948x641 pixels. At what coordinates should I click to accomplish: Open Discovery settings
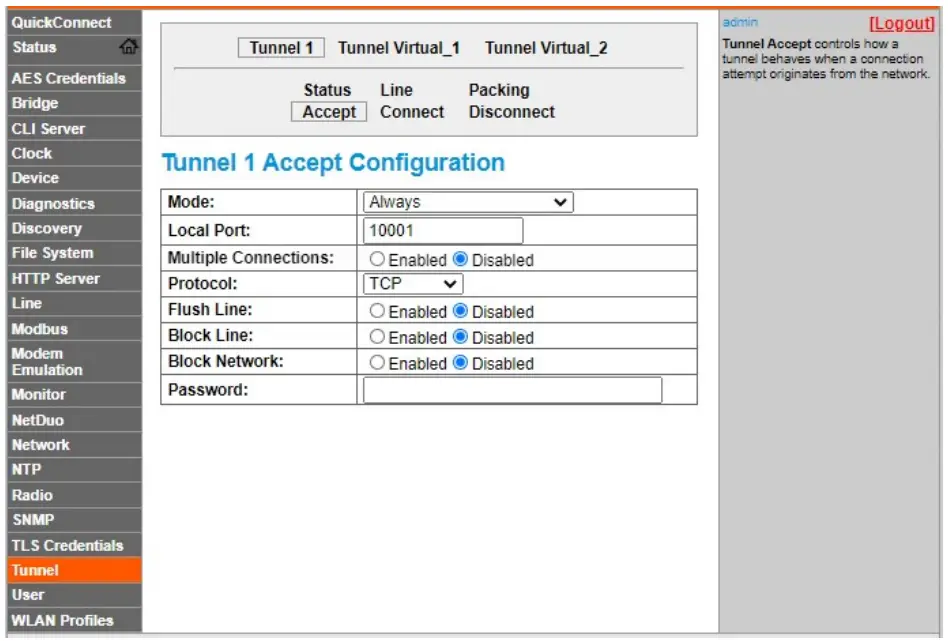coord(74,229)
